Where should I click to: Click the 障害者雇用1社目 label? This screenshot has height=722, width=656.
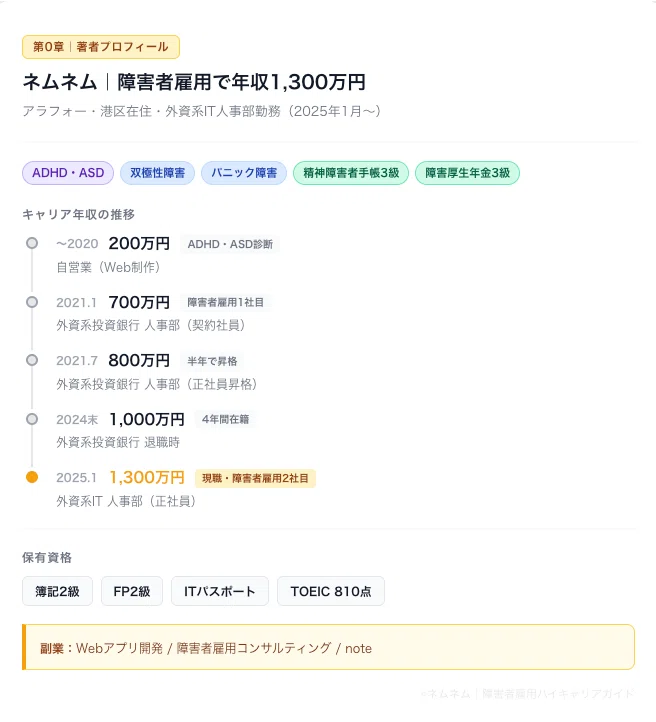(225, 303)
